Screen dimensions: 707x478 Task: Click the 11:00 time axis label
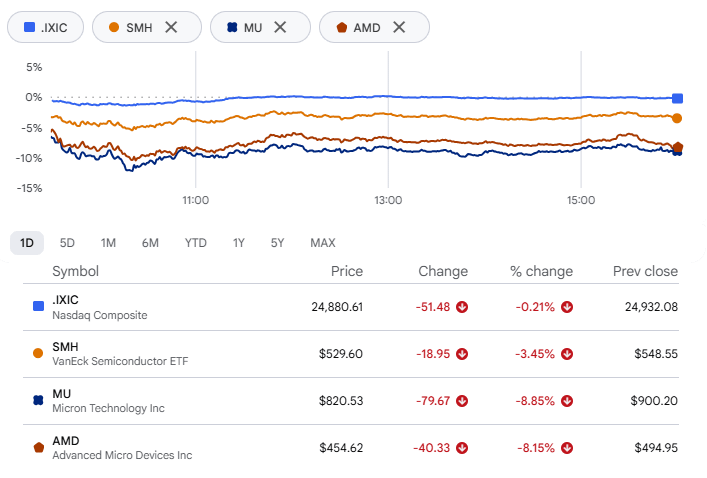click(x=196, y=200)
